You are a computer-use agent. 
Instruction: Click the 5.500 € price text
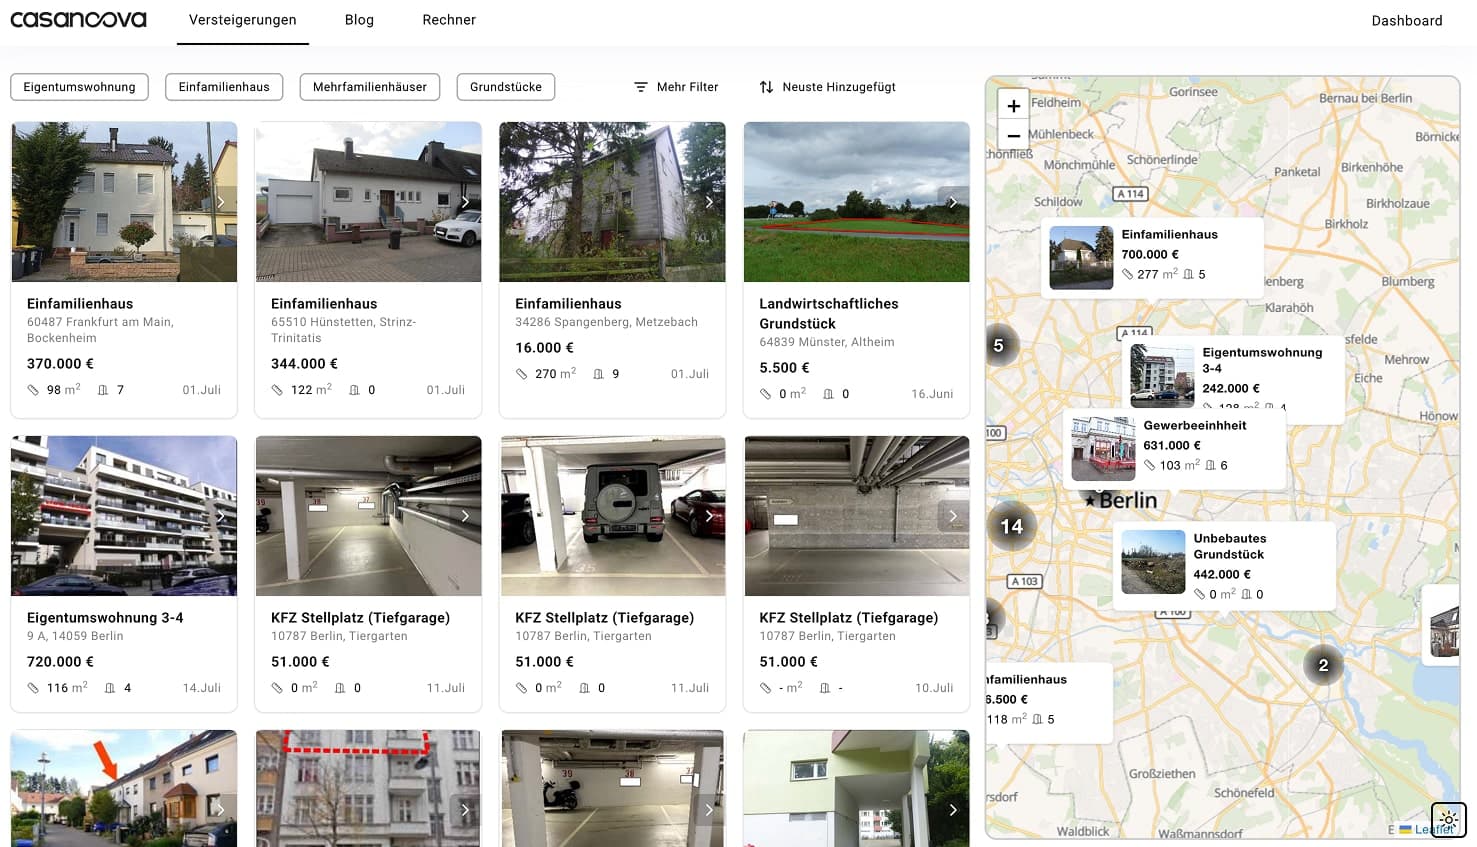[784, 368]
